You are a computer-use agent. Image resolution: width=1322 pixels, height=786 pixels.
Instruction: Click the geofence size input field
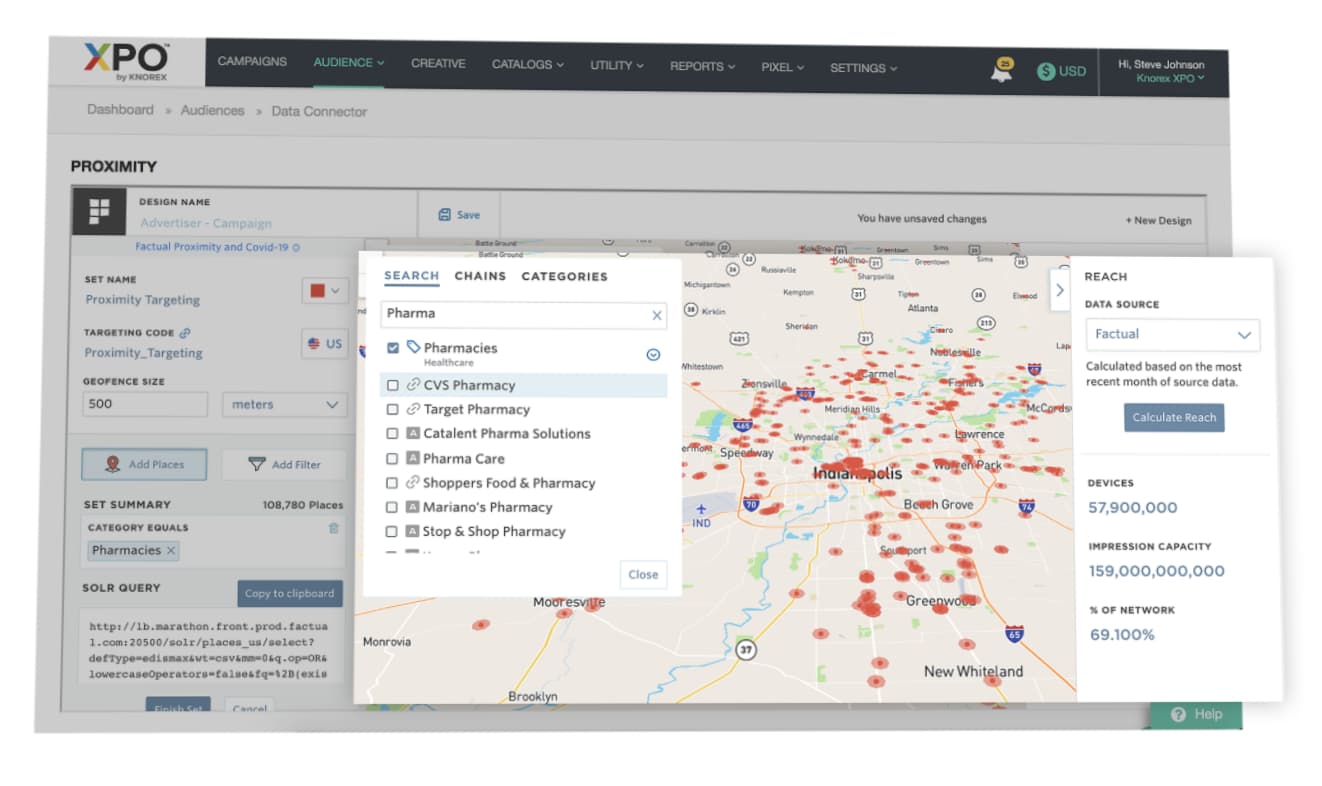click(x=145, y=405)
